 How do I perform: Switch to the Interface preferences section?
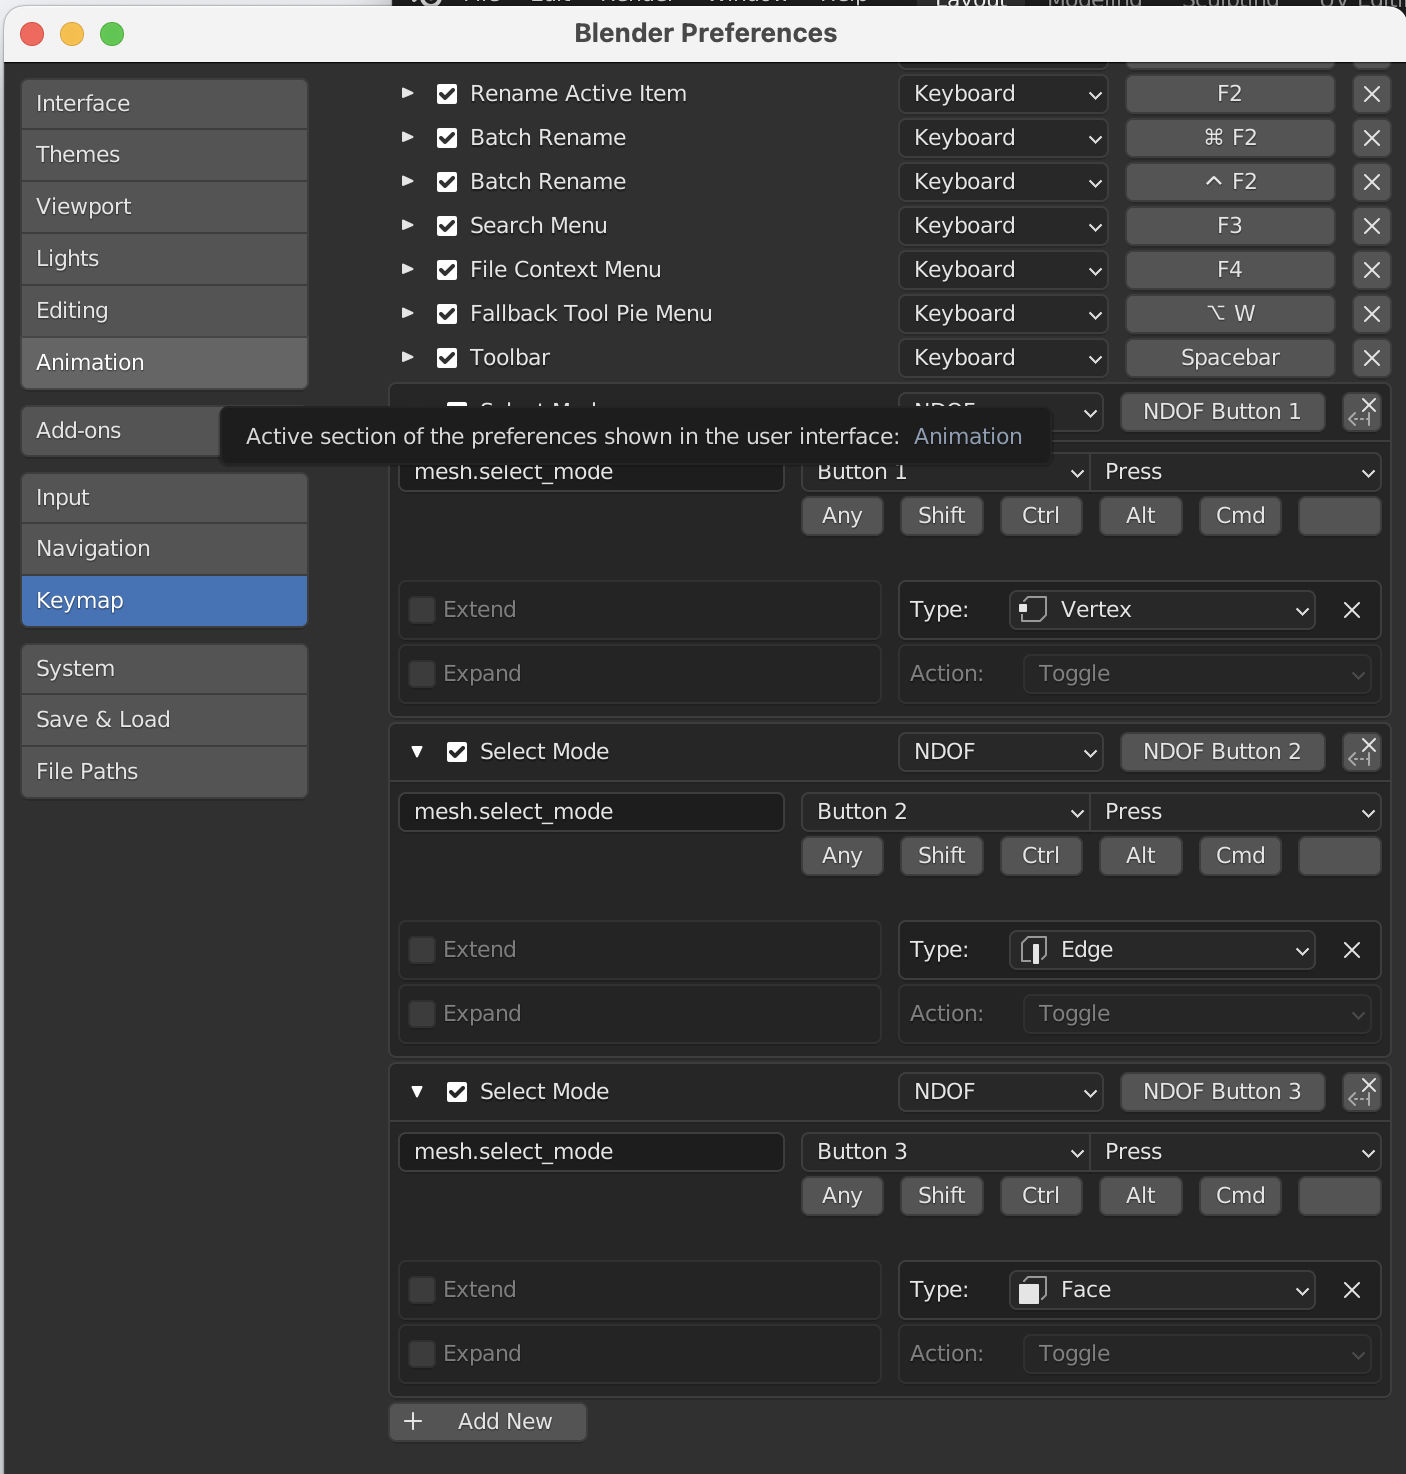(x=164, y=104)
